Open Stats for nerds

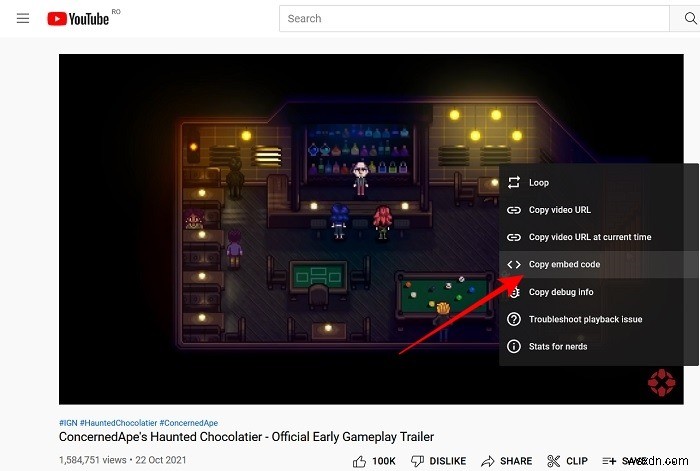[598, 346]
